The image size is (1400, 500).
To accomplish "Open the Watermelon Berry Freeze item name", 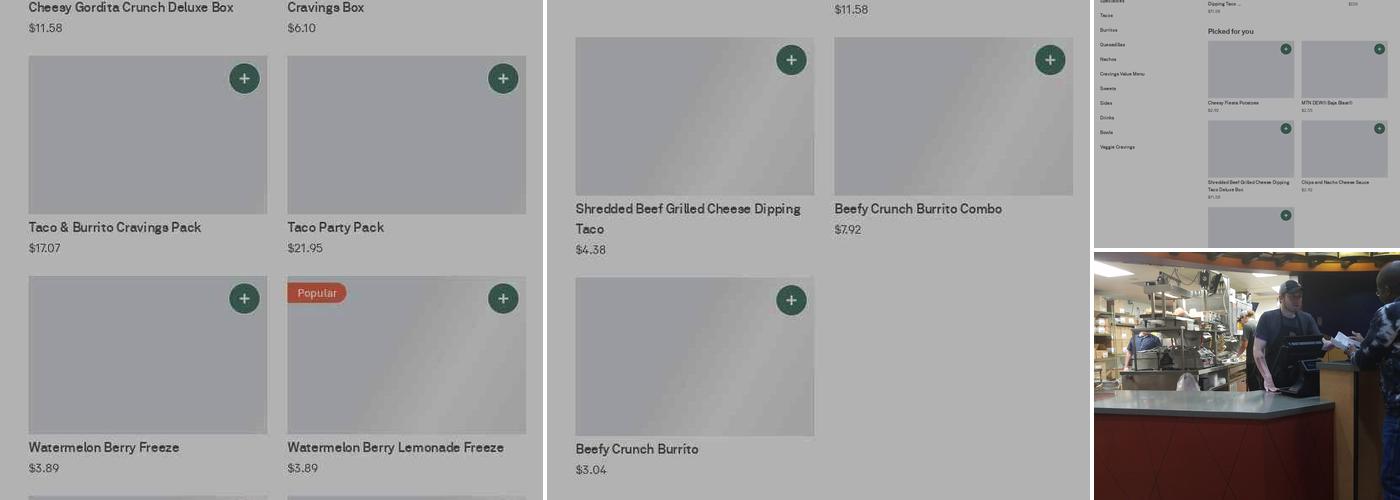I will 104,447.
